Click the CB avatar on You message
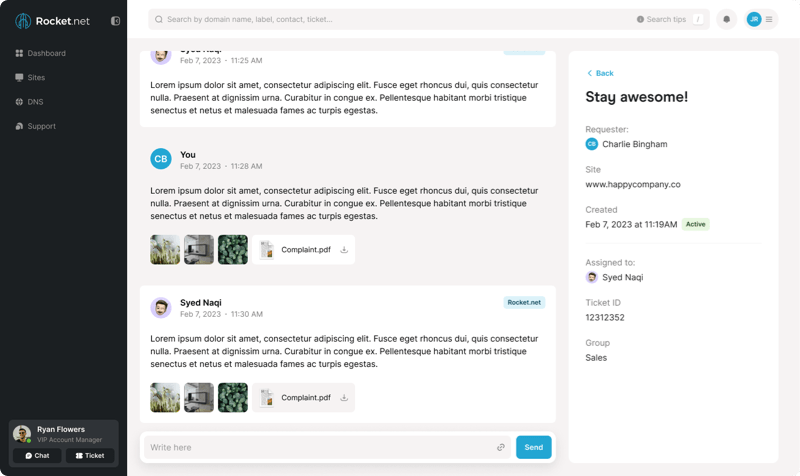 pyautogui.click(x=161, y=159)
